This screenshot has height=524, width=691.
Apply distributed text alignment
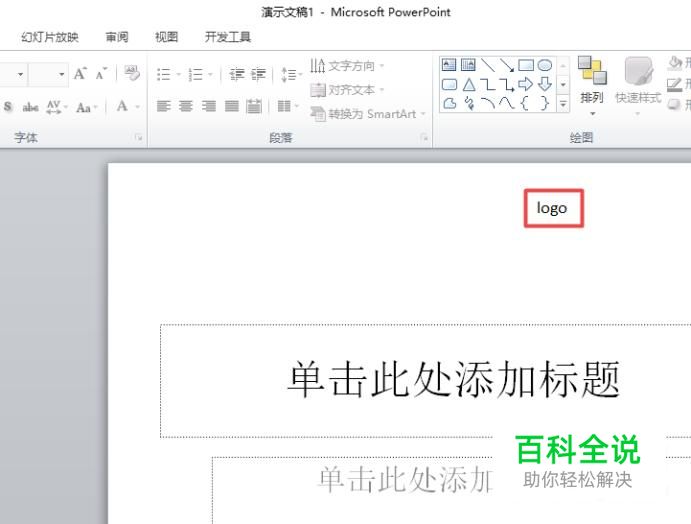tap(254, 106)
